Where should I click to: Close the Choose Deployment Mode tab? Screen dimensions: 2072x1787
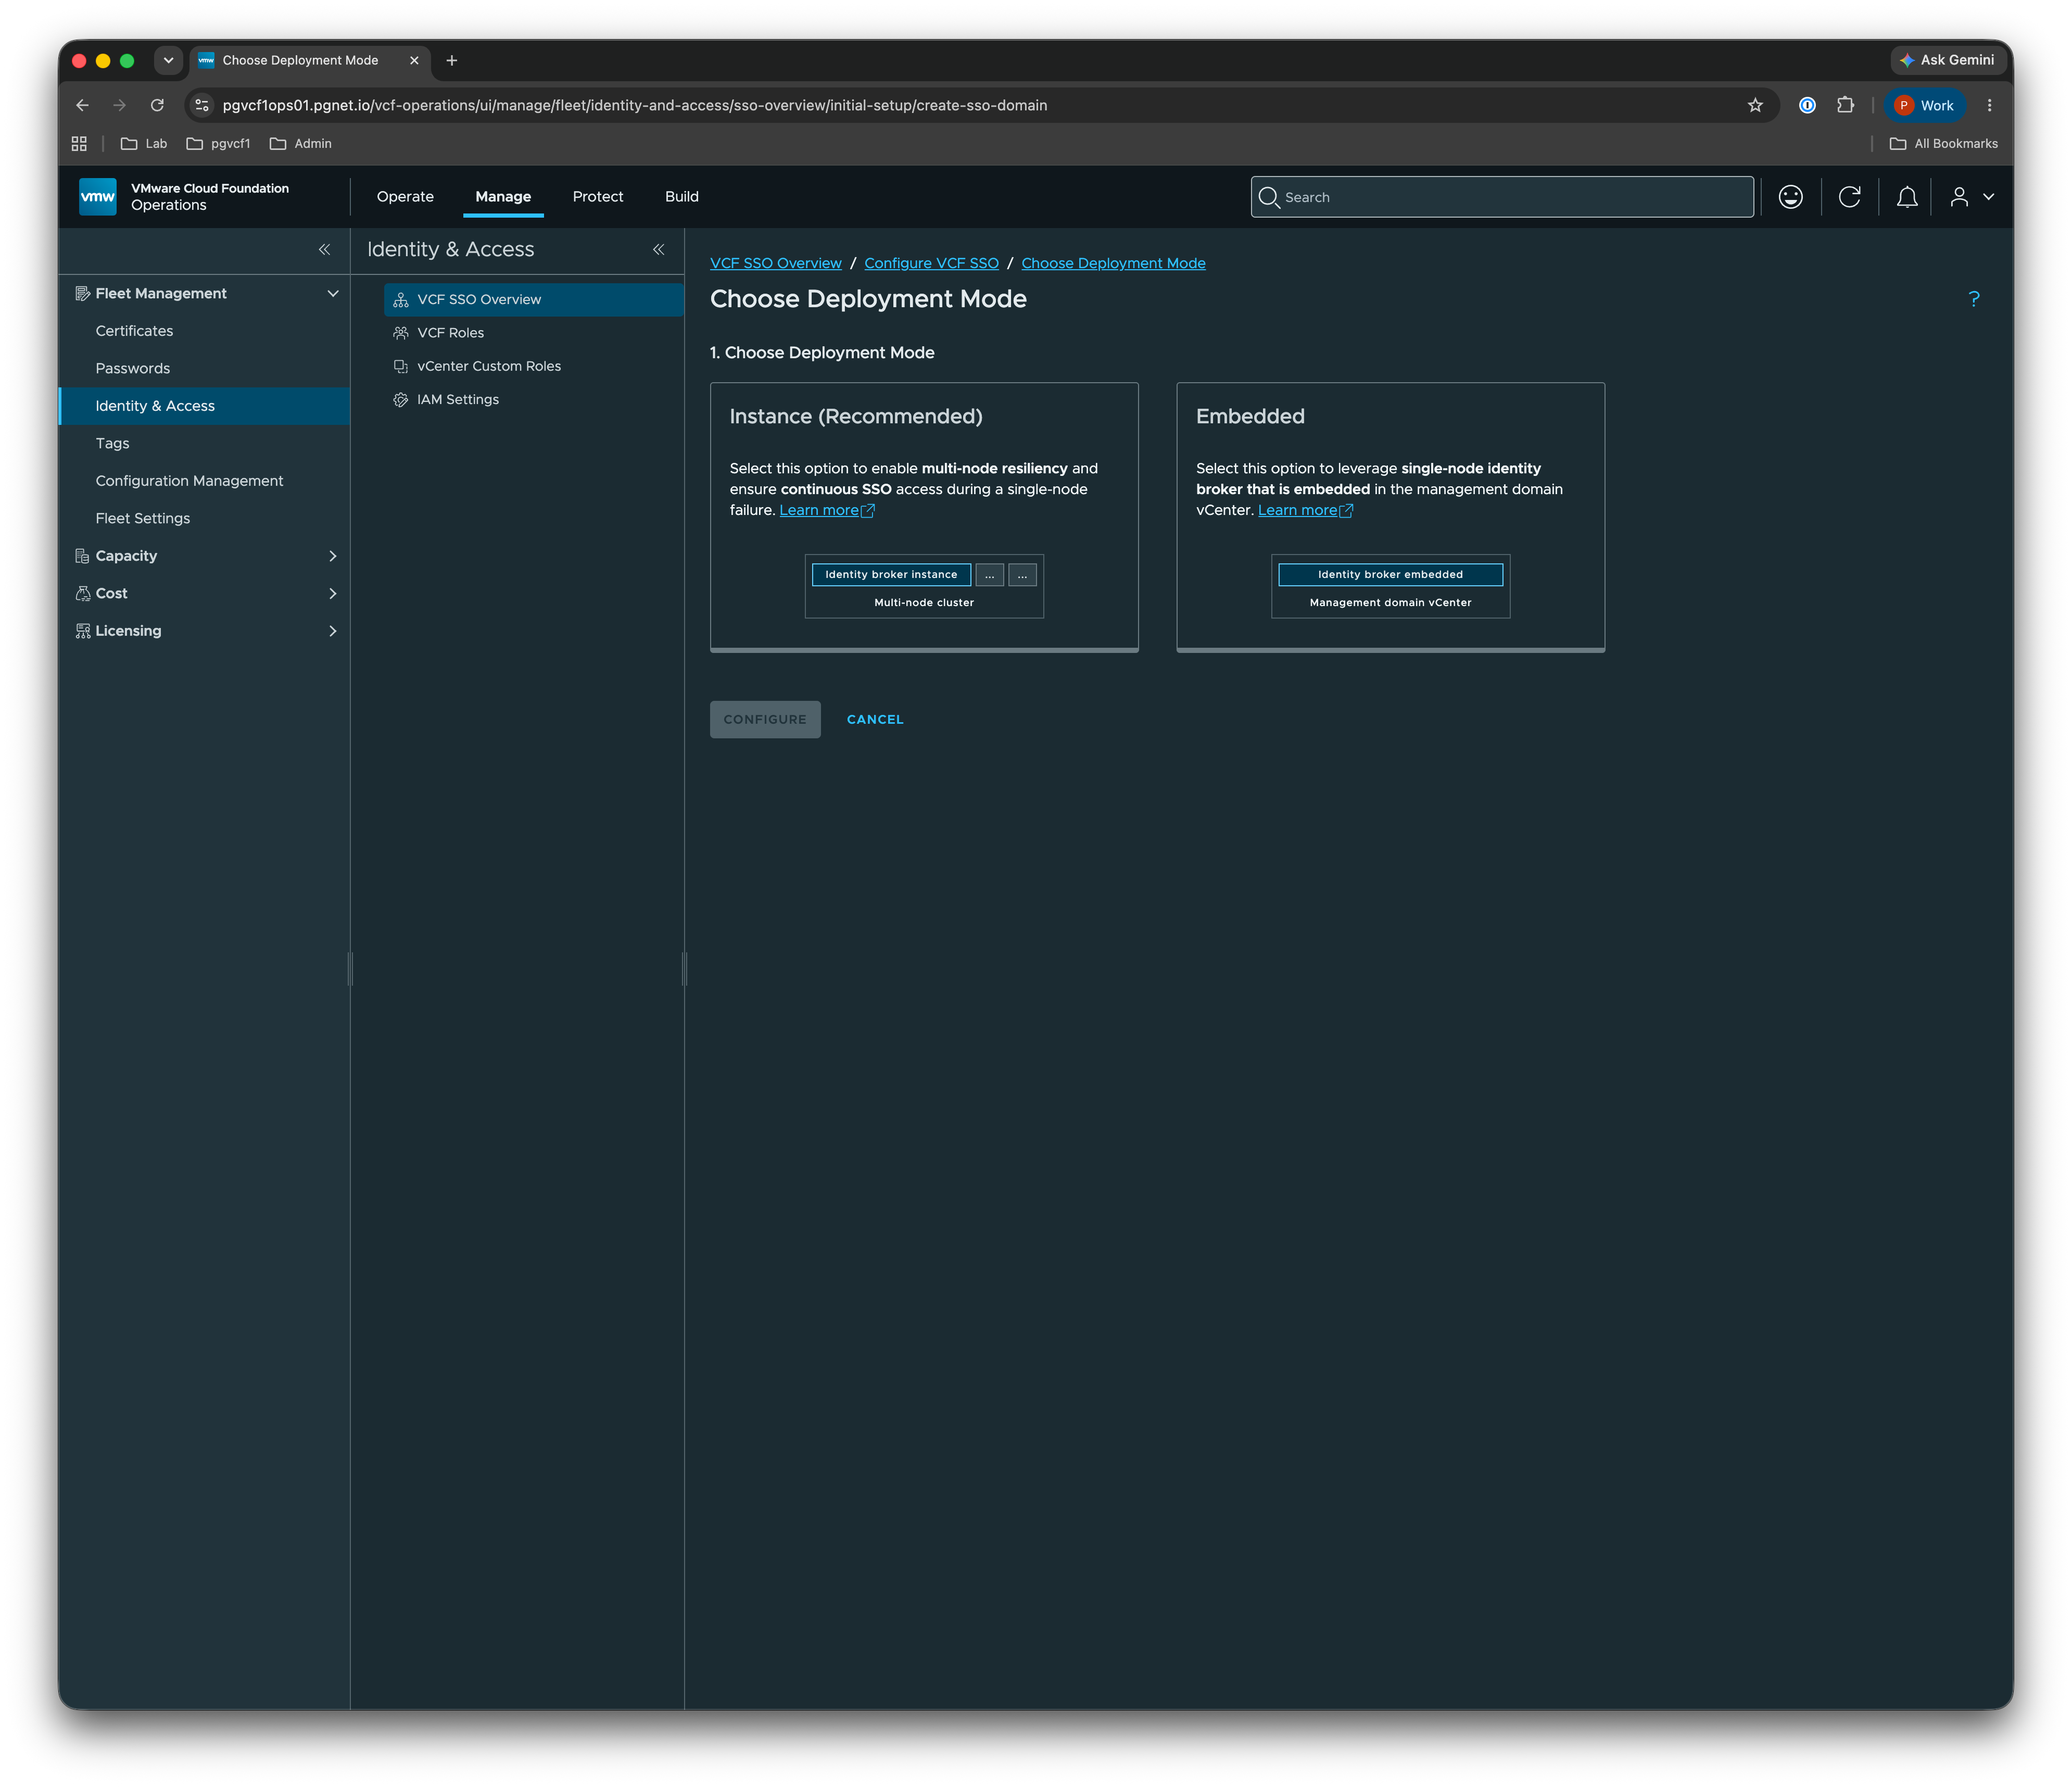pos(414,60)
